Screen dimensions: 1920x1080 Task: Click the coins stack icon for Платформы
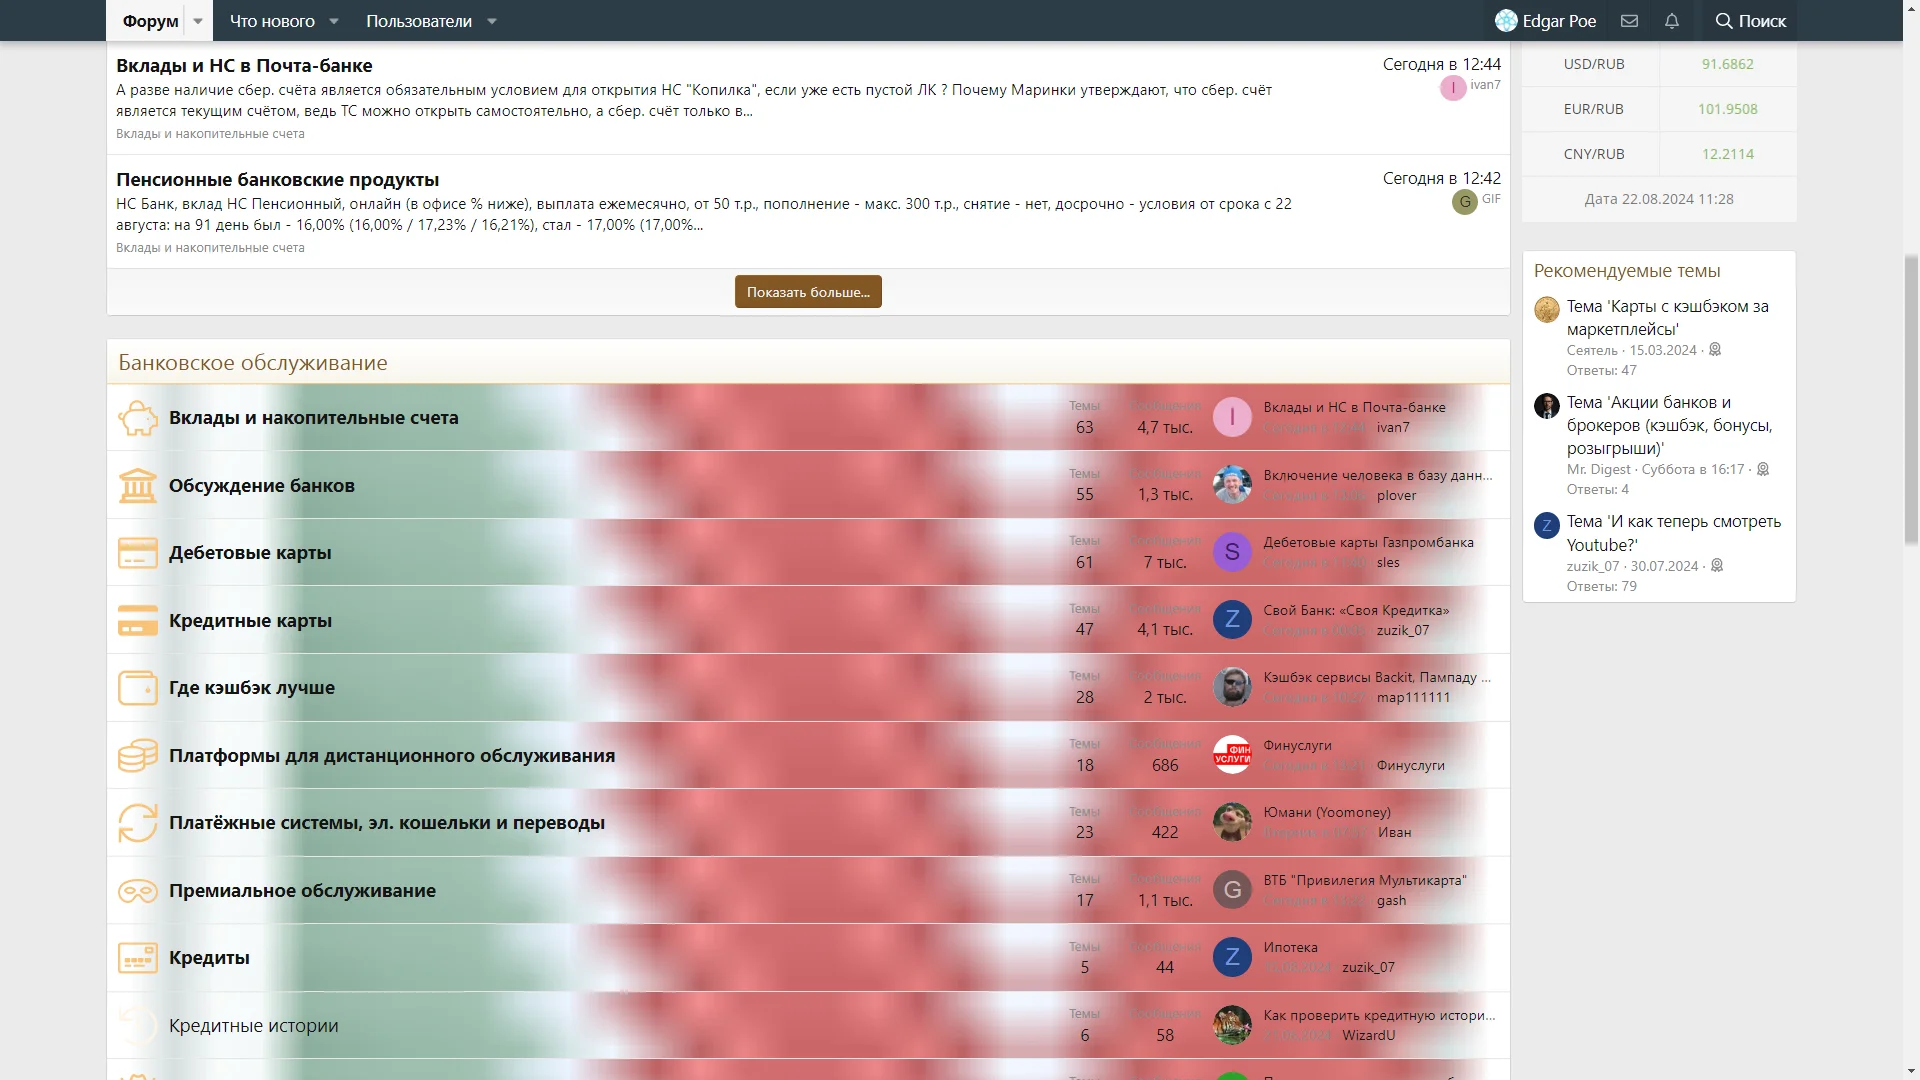[138, 756]
